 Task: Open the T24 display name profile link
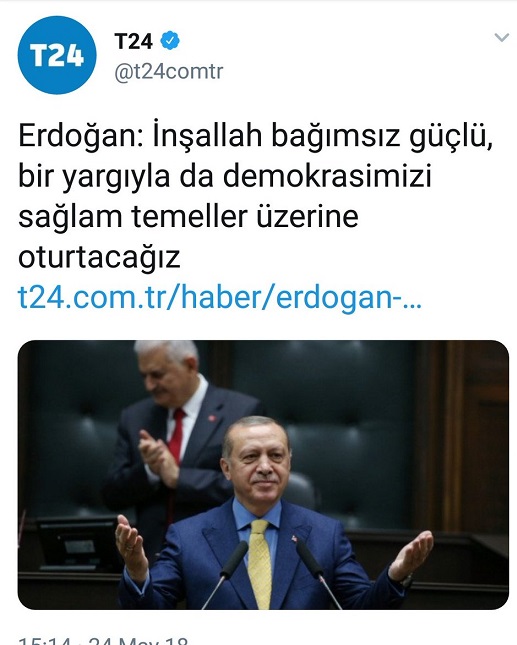(134, 41)
